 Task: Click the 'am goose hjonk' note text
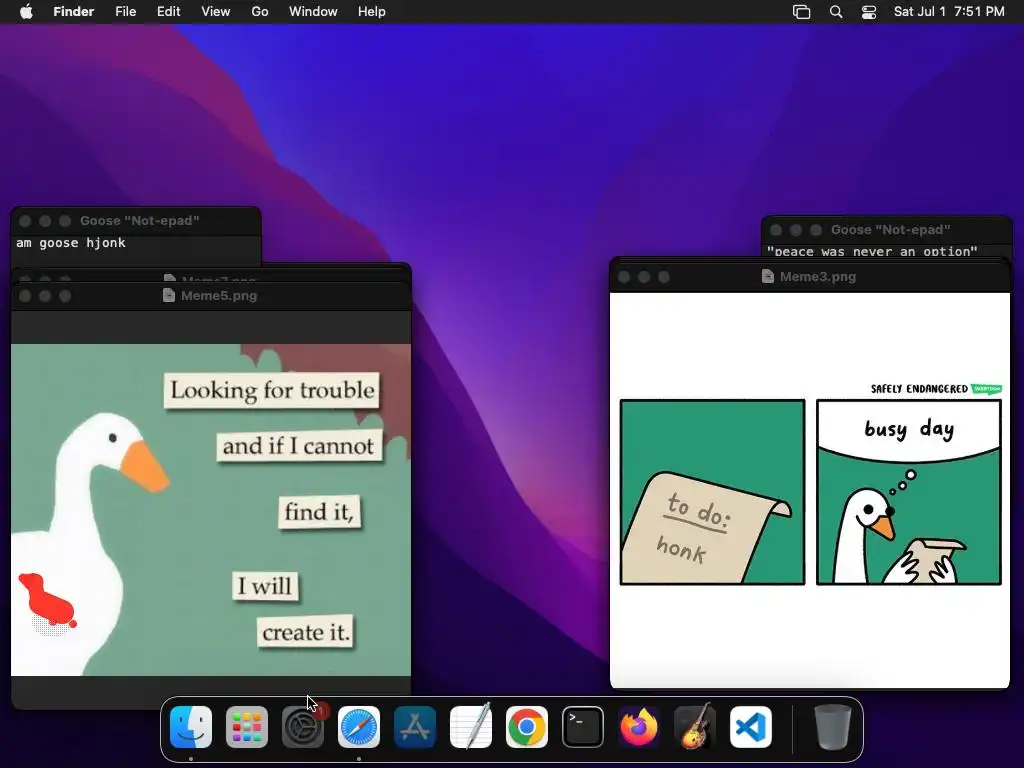pyautogui.click(x=71, y=243)
